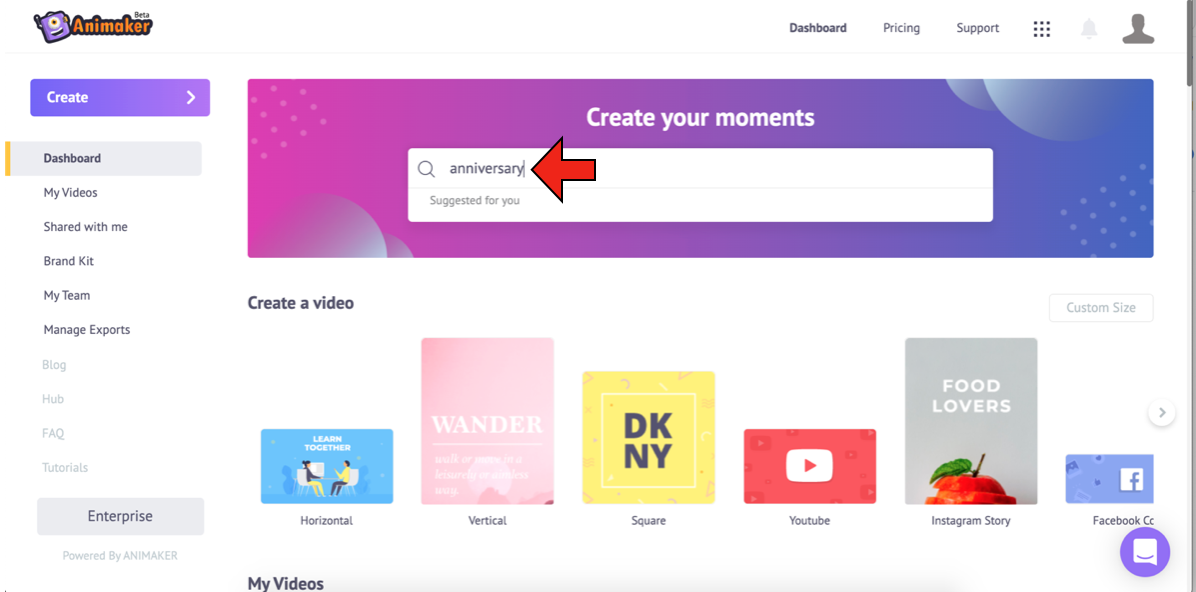Open the chat support bubble
Viewport: 1196px width, 592px height.
1144,551
